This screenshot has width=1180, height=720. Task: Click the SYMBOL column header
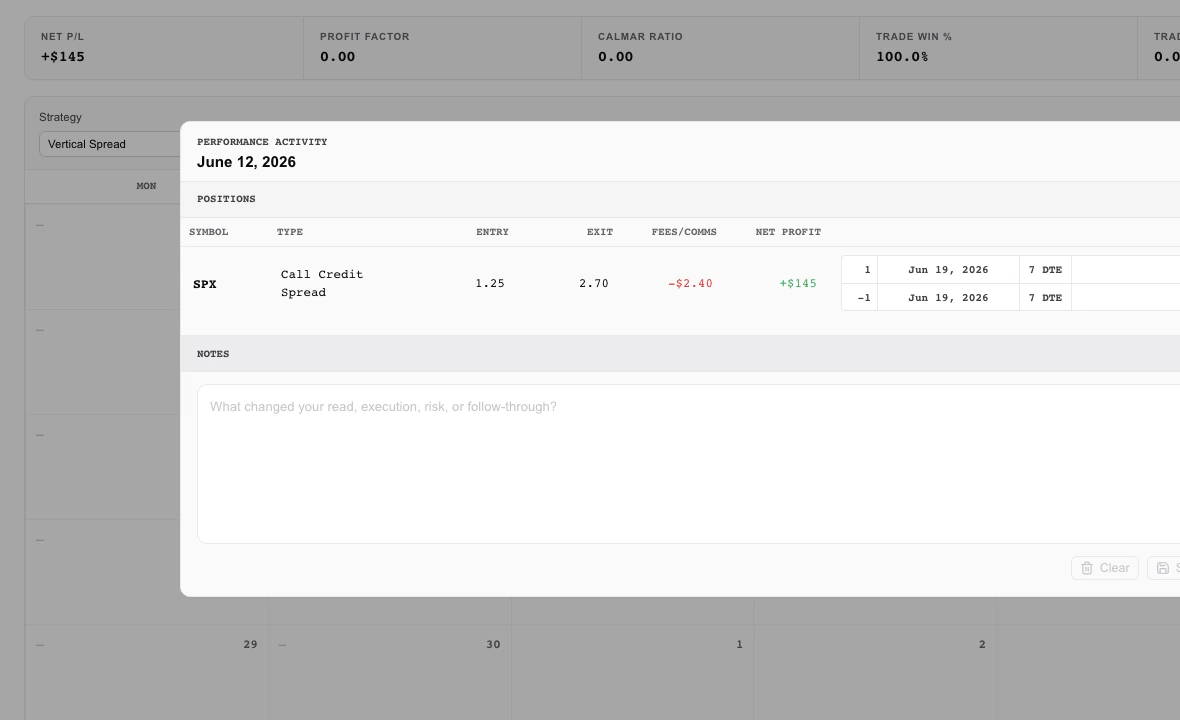pyautogui.click(x=208, y=232)
